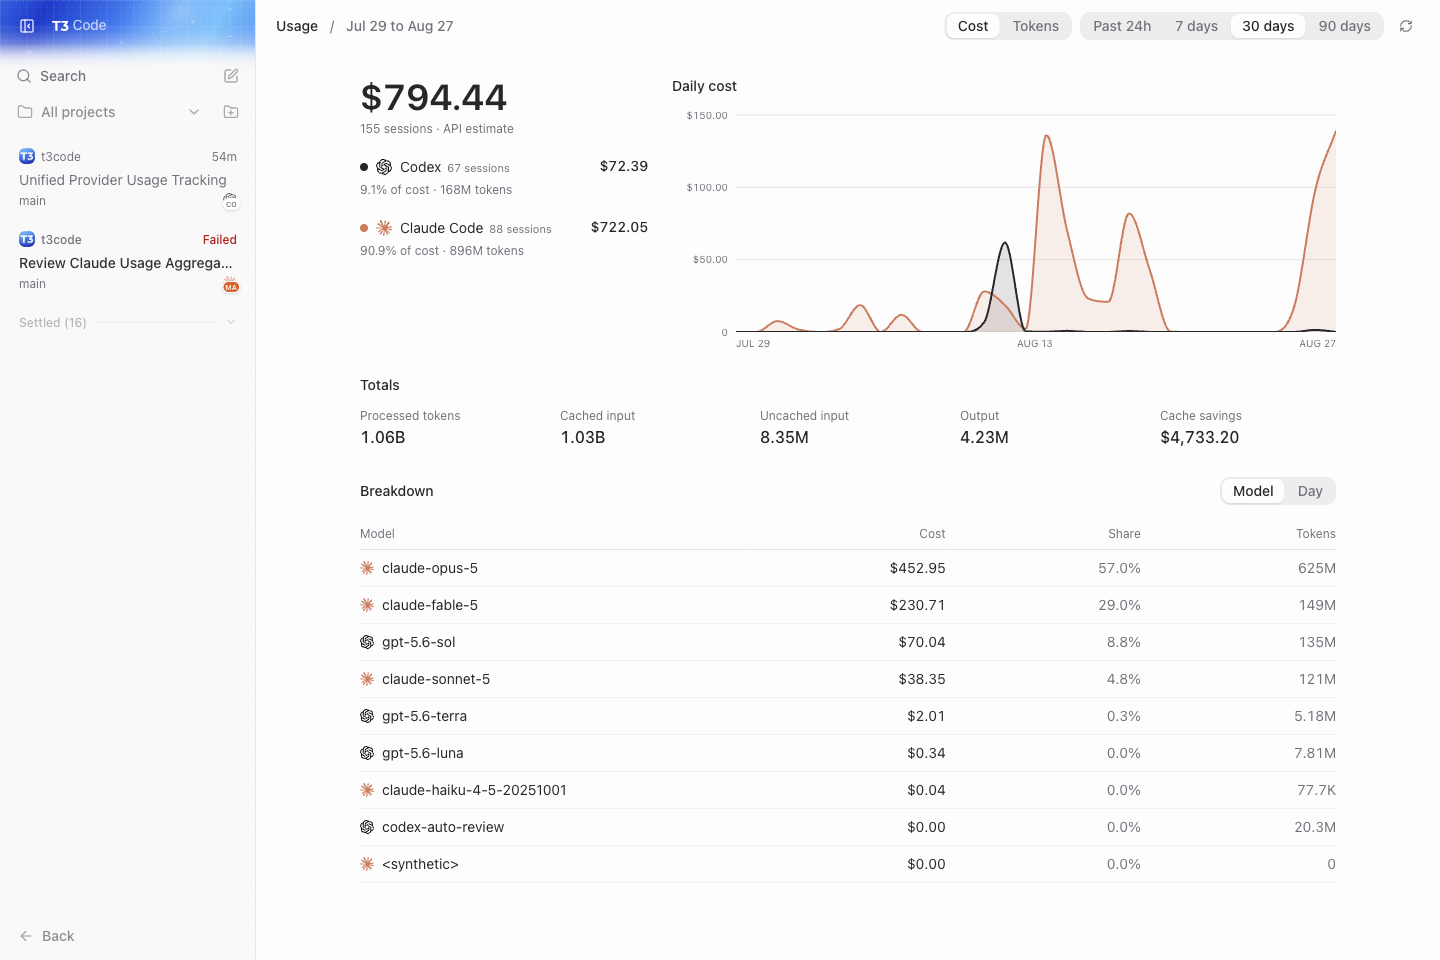This screenshot has width=1440, height=960.
Task: Expand the All projects dropdown chevron
Action: 194,112
